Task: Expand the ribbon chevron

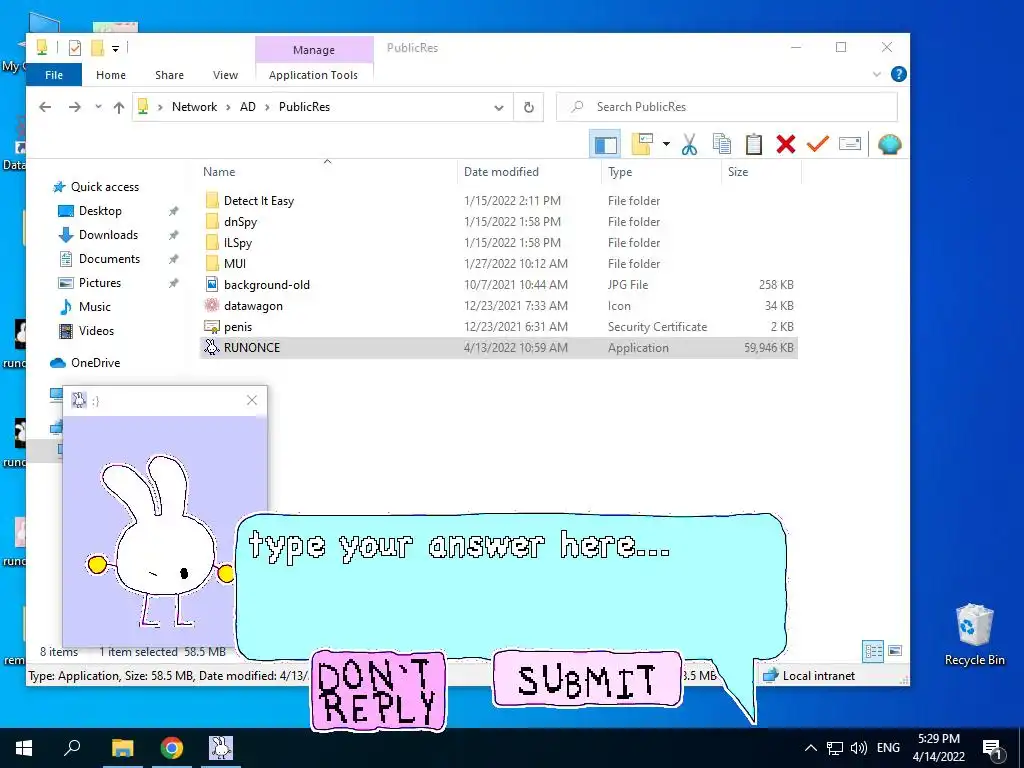Action: pos(877,74)
